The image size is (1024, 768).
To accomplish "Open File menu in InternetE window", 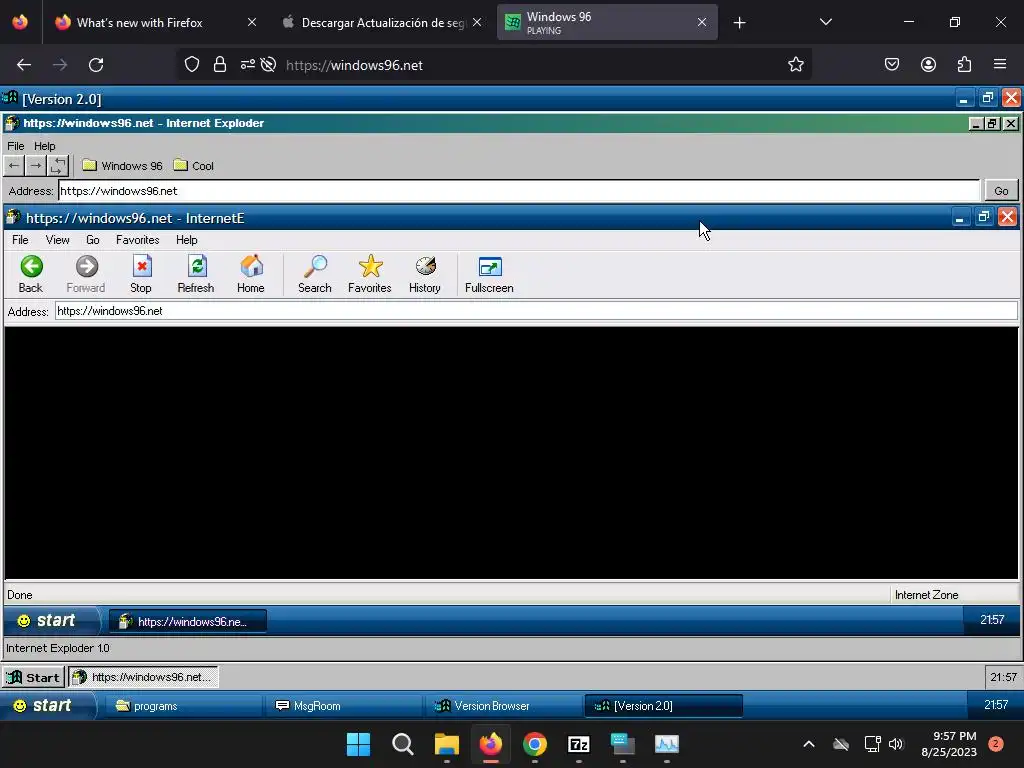I will 20,240.
